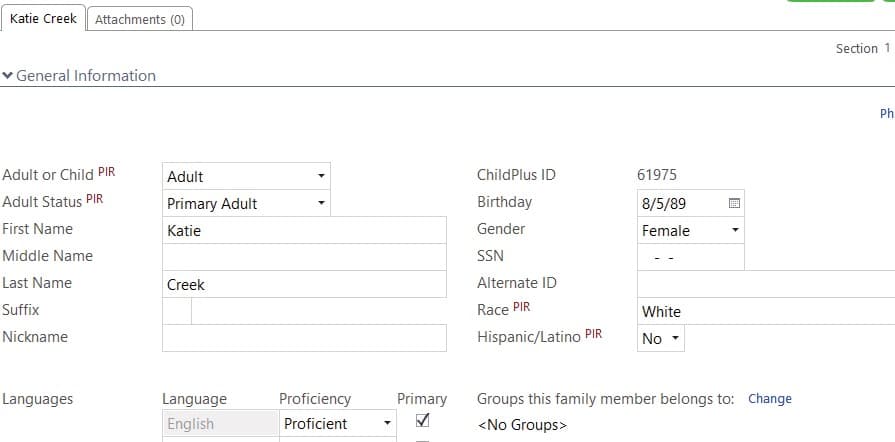Click the Nickname text field
The height and width of the screenshot is (442, 895).
point(304,338)
